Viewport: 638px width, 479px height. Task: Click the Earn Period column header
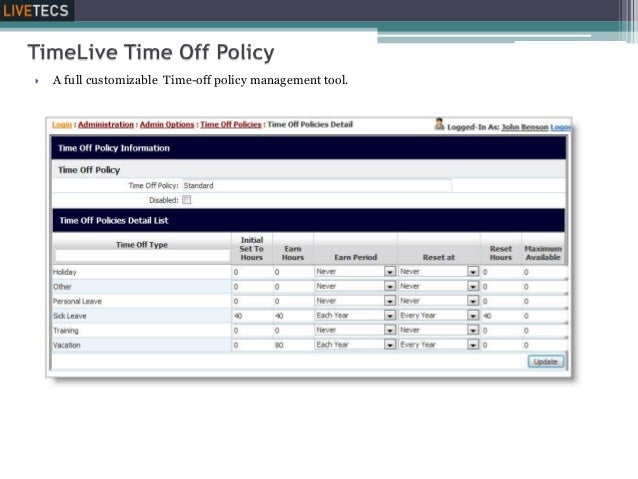(x=356, y=257)
